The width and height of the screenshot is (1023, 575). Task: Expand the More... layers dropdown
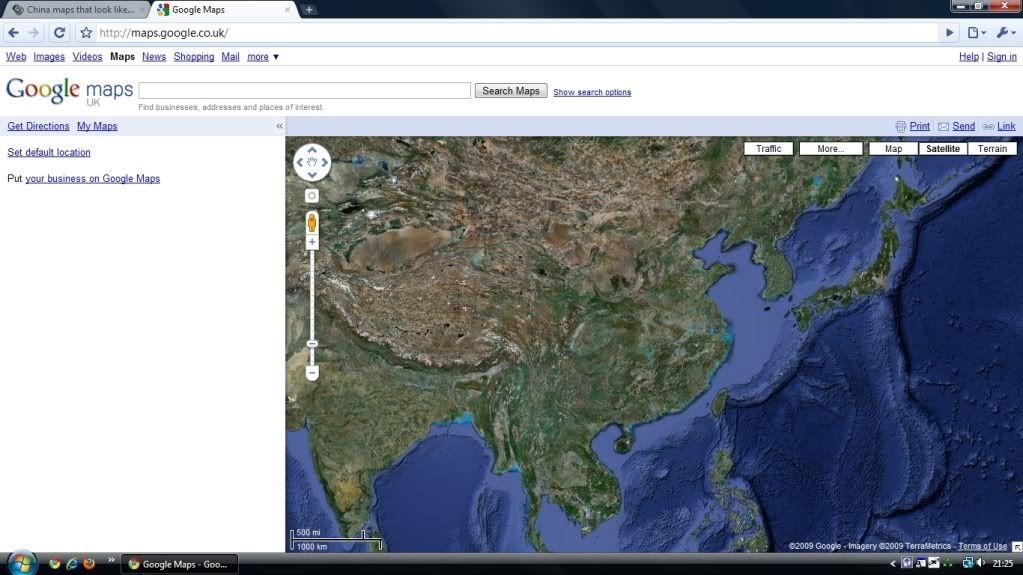[830, 149]
